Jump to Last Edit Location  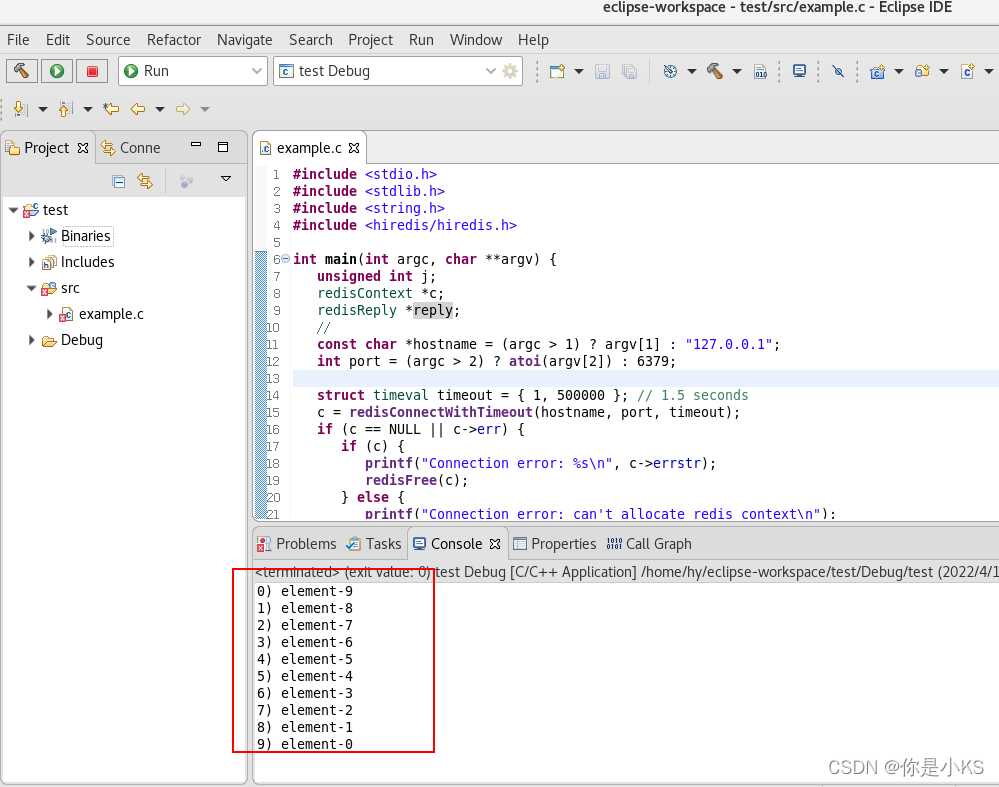[111, 109]
